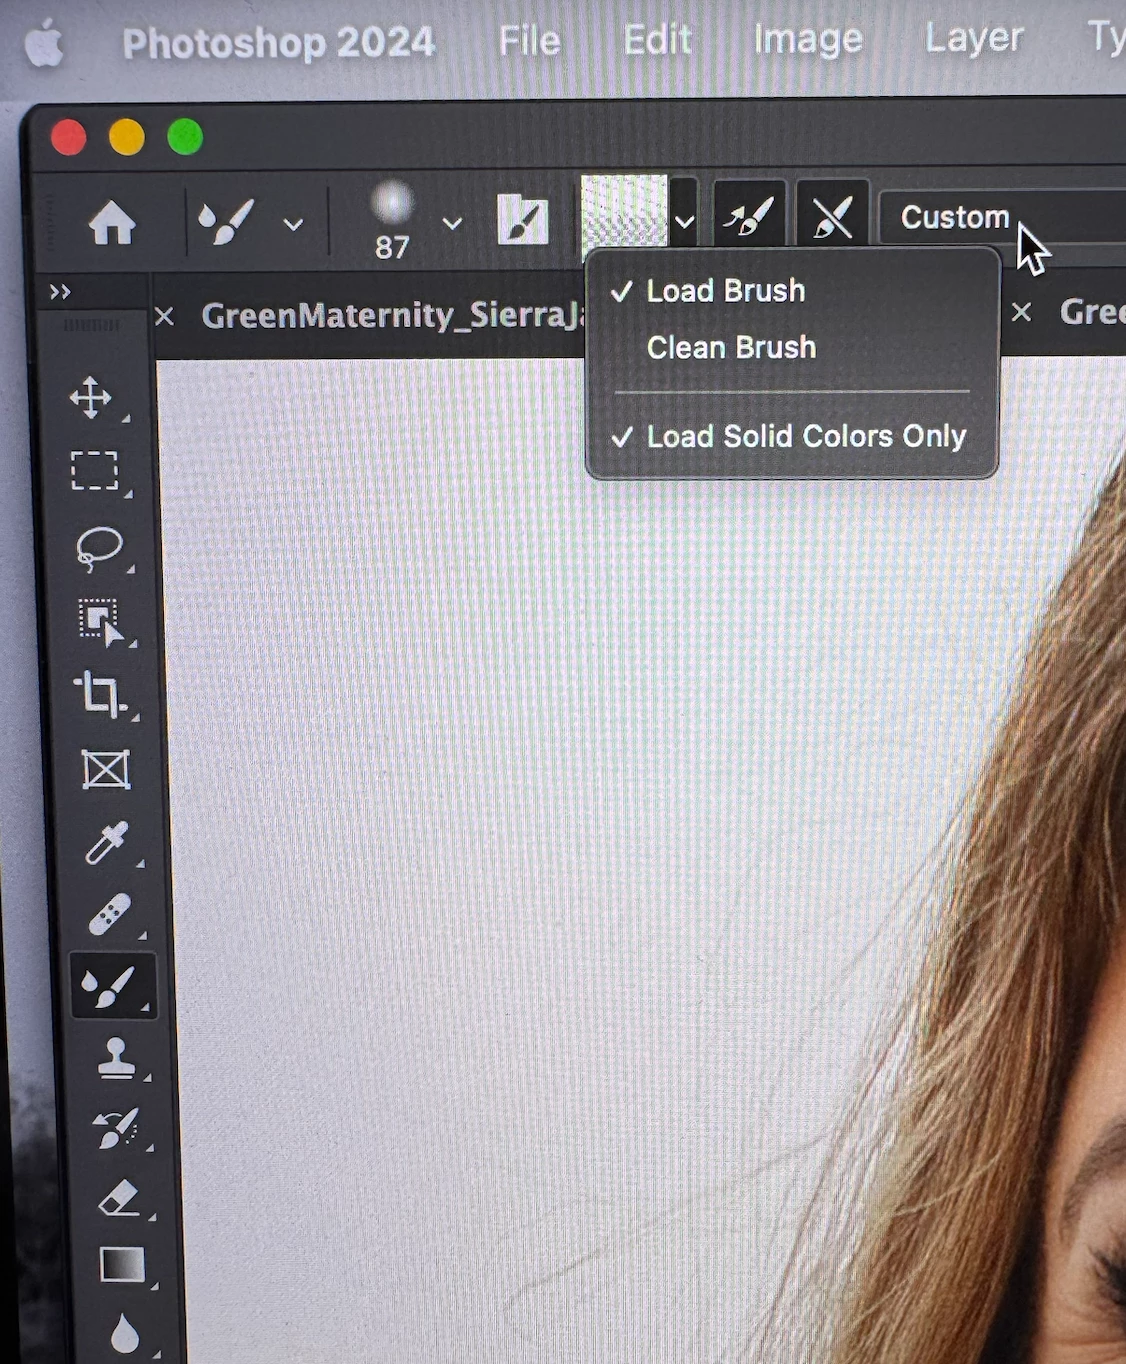This screenshot has height=1364, width=1126.
Task: Toggle Load Solid Colors Only option
Action: point(791,437)
